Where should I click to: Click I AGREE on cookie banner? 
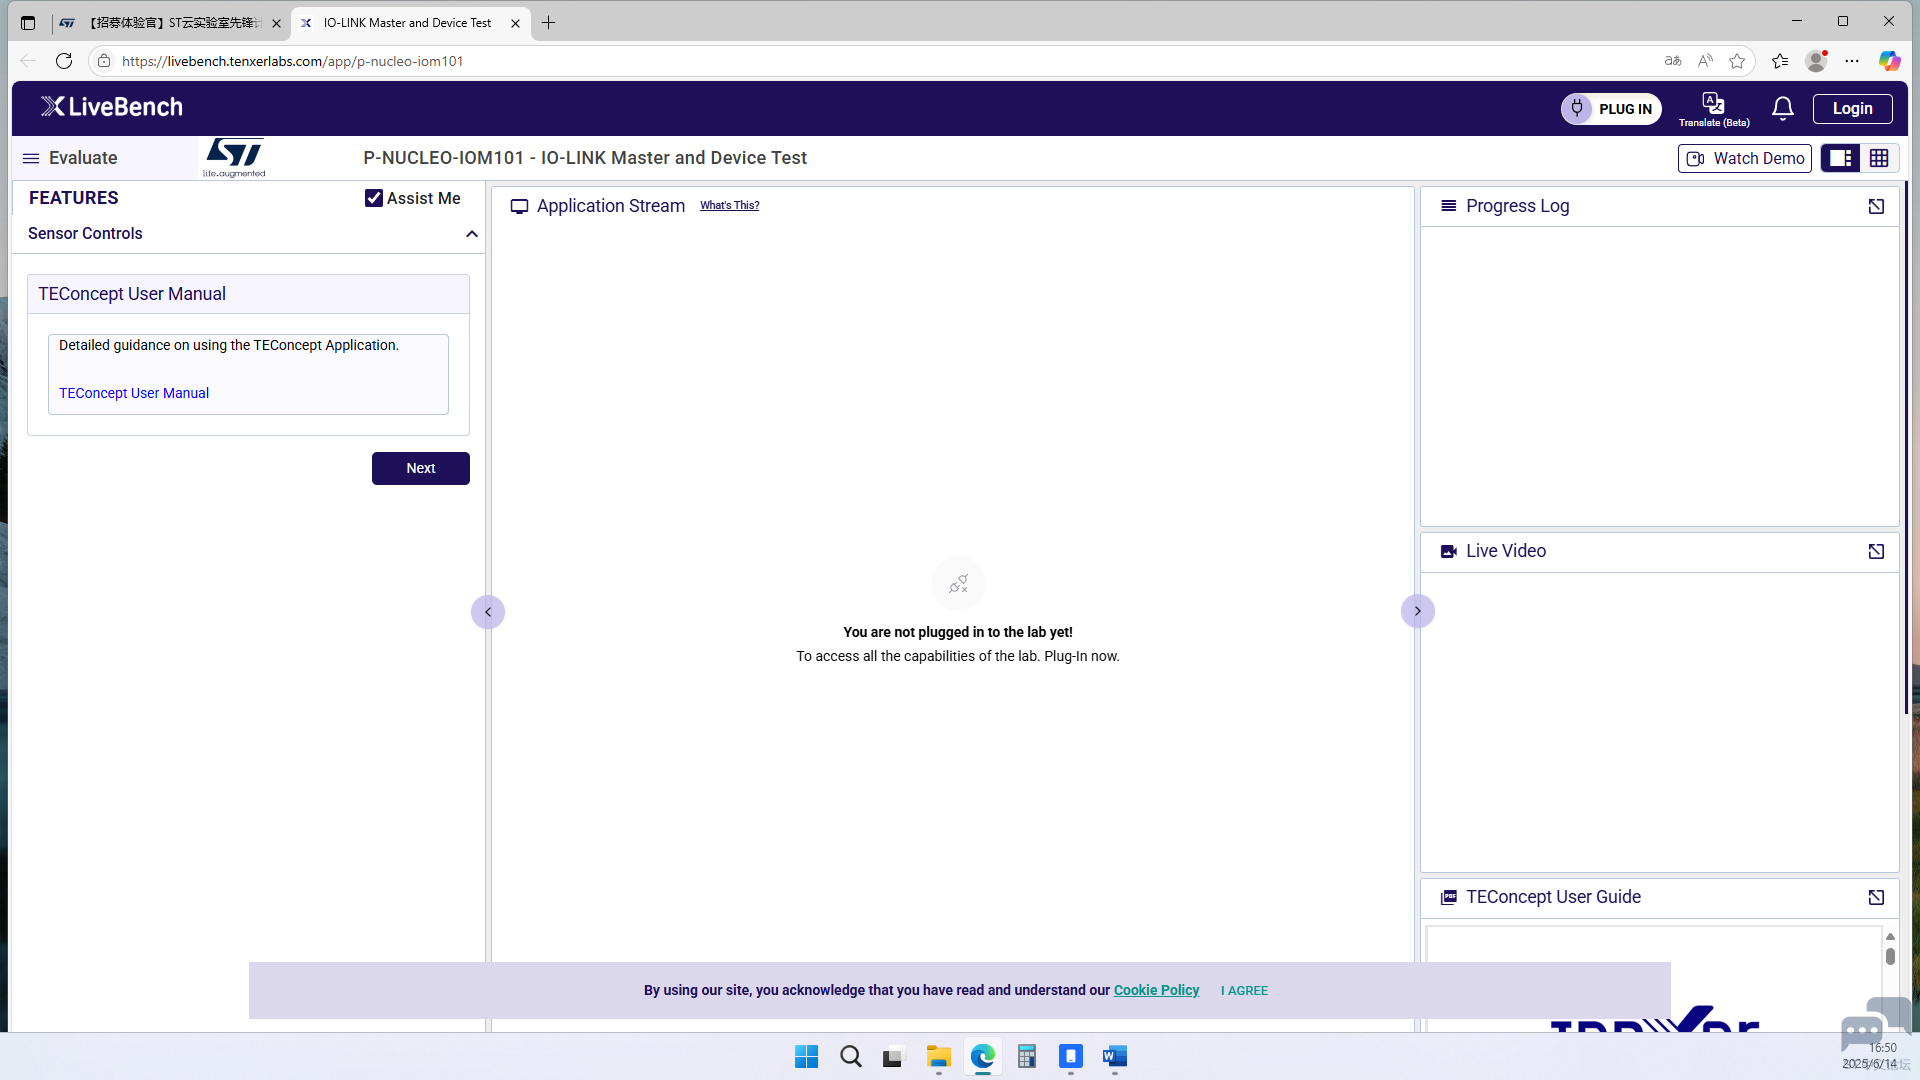(x=1244, y=990)
